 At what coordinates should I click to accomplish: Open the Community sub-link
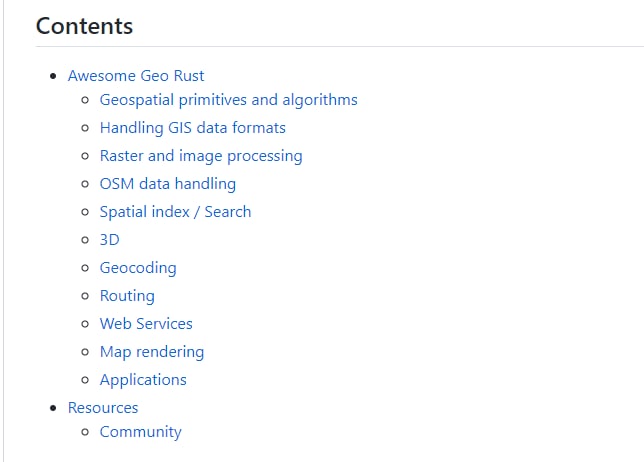[x=140, y=432]
